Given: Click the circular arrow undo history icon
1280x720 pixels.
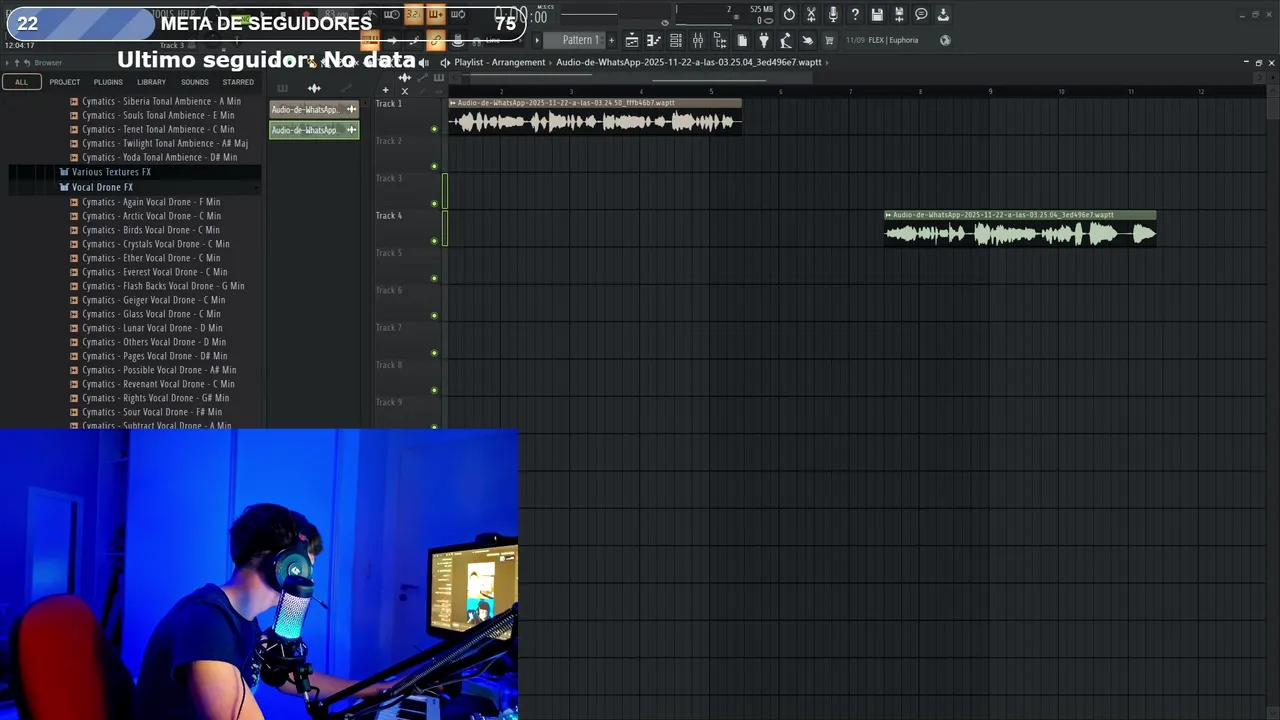Looking at the screenshot, I should (789, 14).
